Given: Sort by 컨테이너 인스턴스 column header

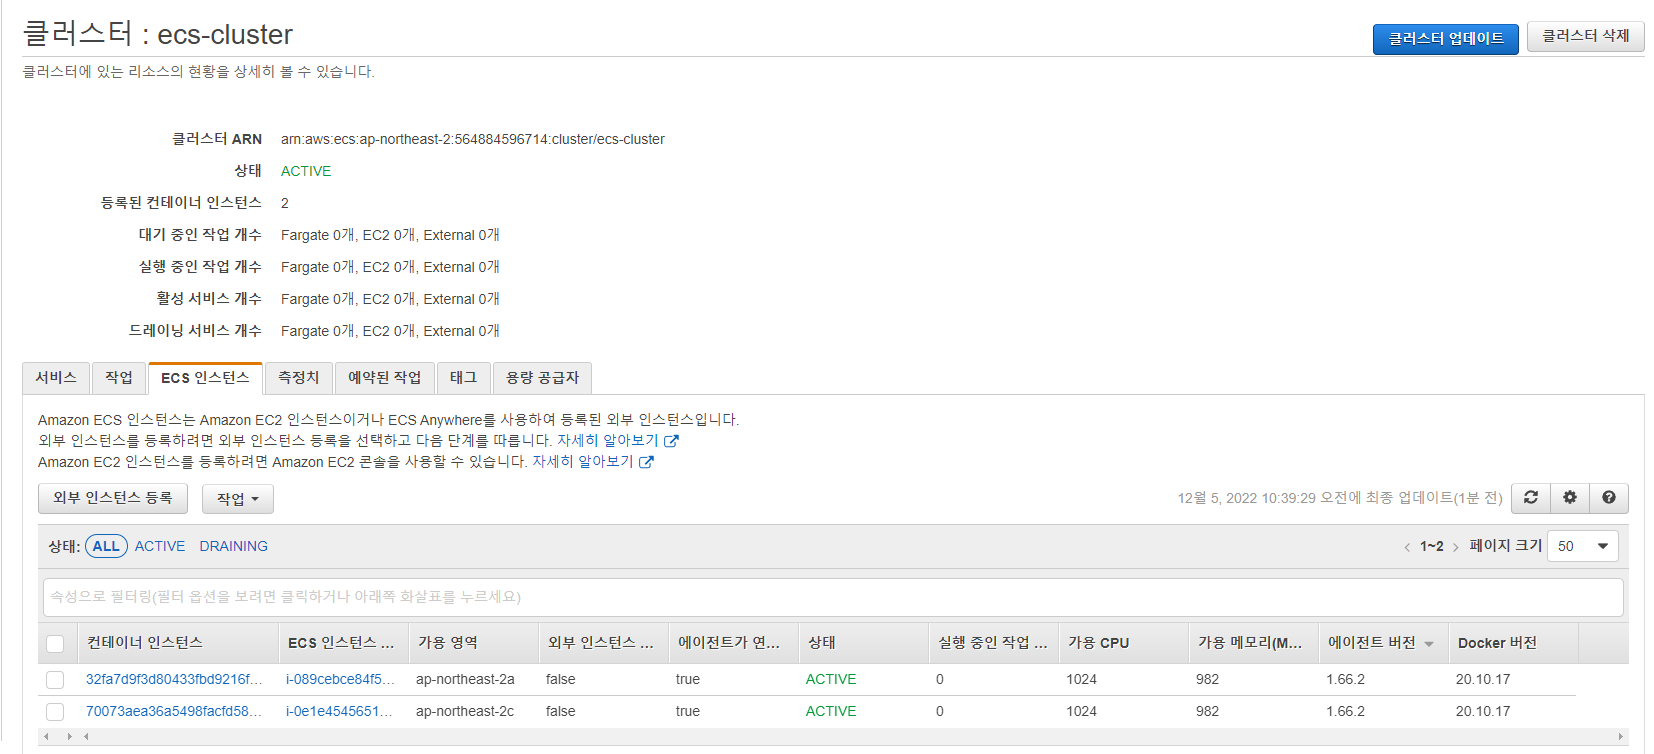Looking at the screenshot, I should click(178, 643).
